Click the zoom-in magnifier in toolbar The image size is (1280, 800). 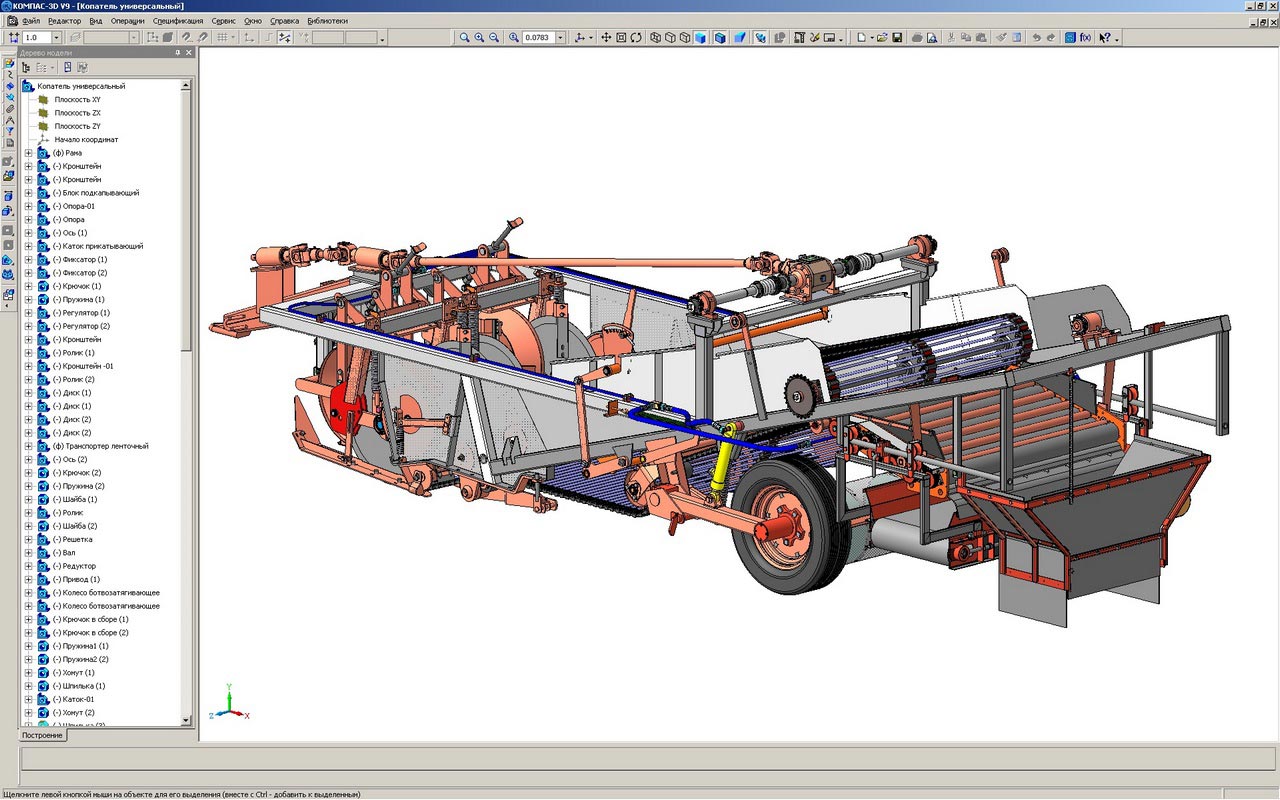tap(479, 38)
